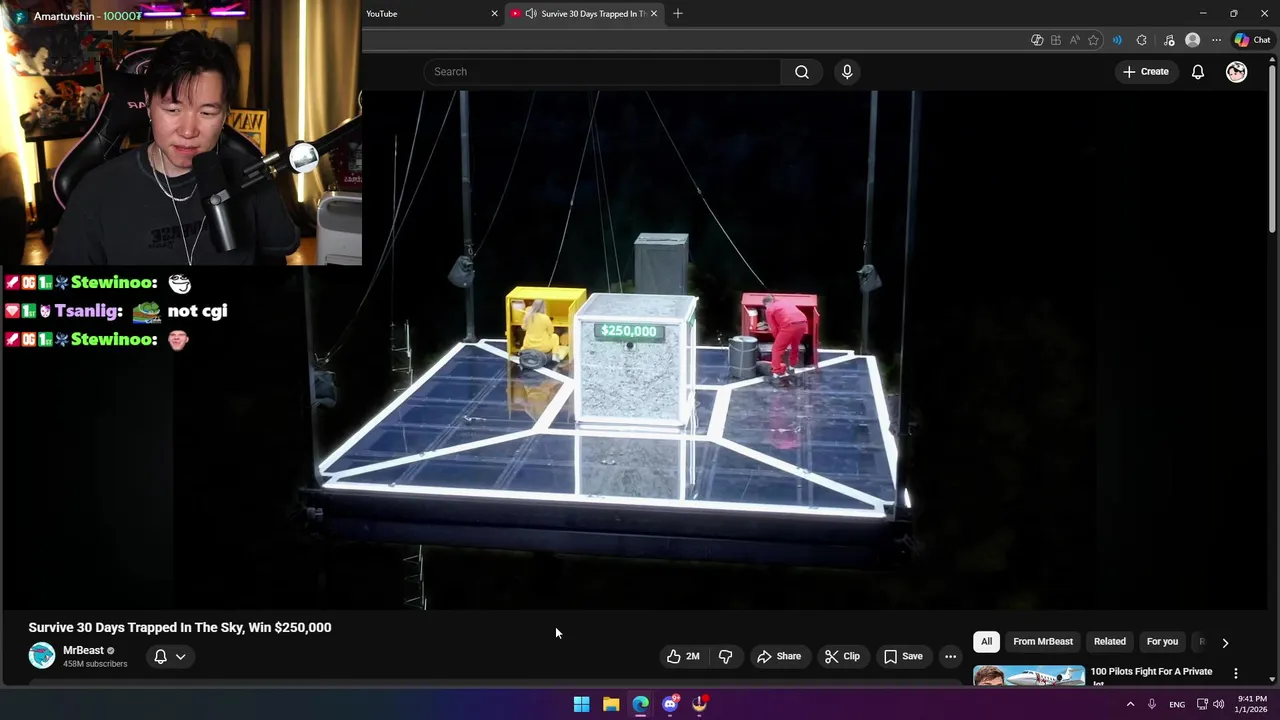
Task: Click the Clip button
Action: click(842, 656)
